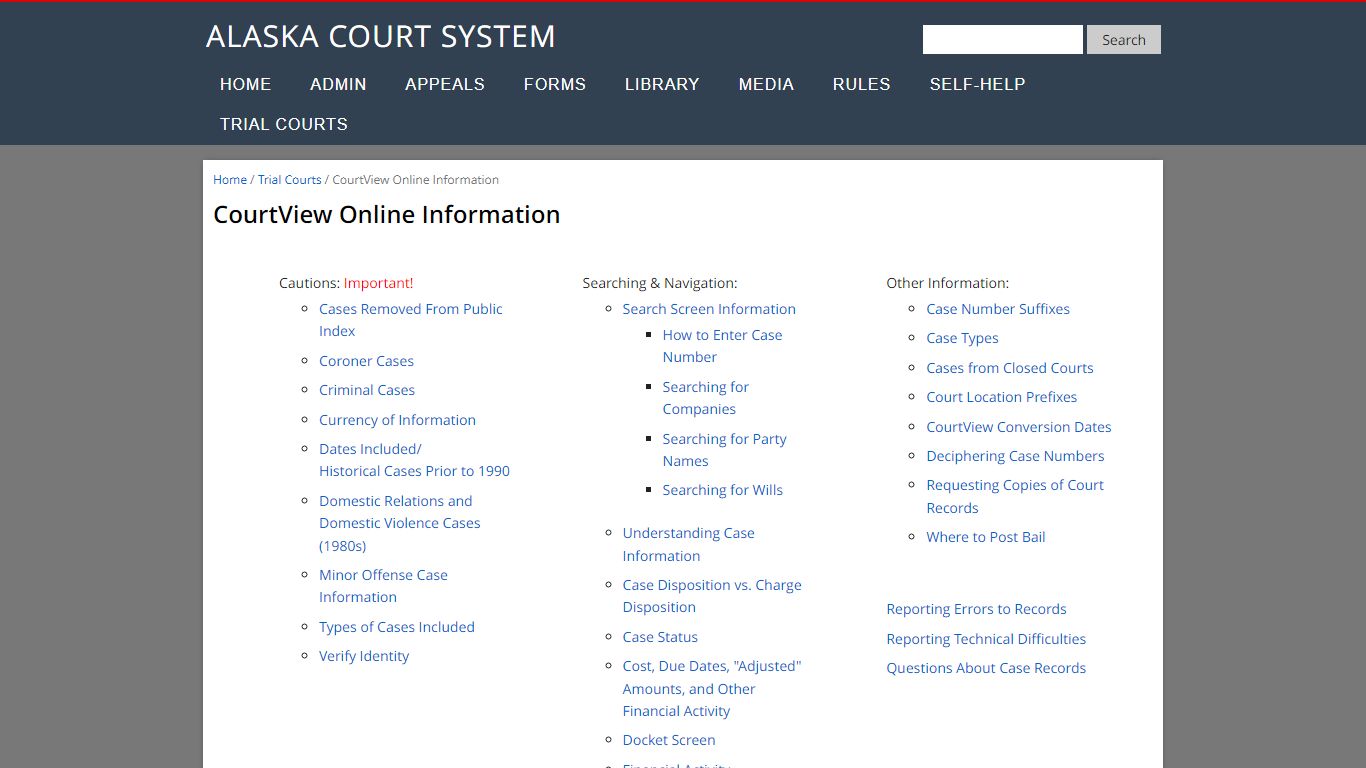This screenshot has height=768, width=1366.
Task: Open Requesting Copies of Court Records link
Action: 1015,496
